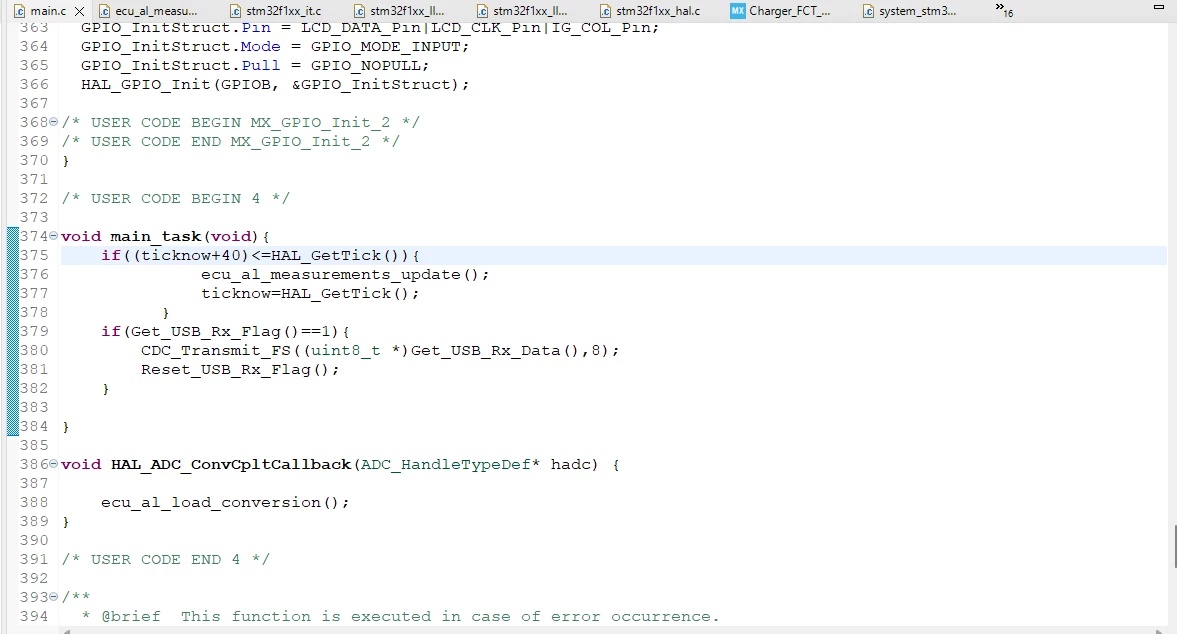Click the USER CODE BEGIN MX_GPIO_Init_2 comment
Image resolution: width=1177 pixels, height=634 pixels.
pos(241,122)
